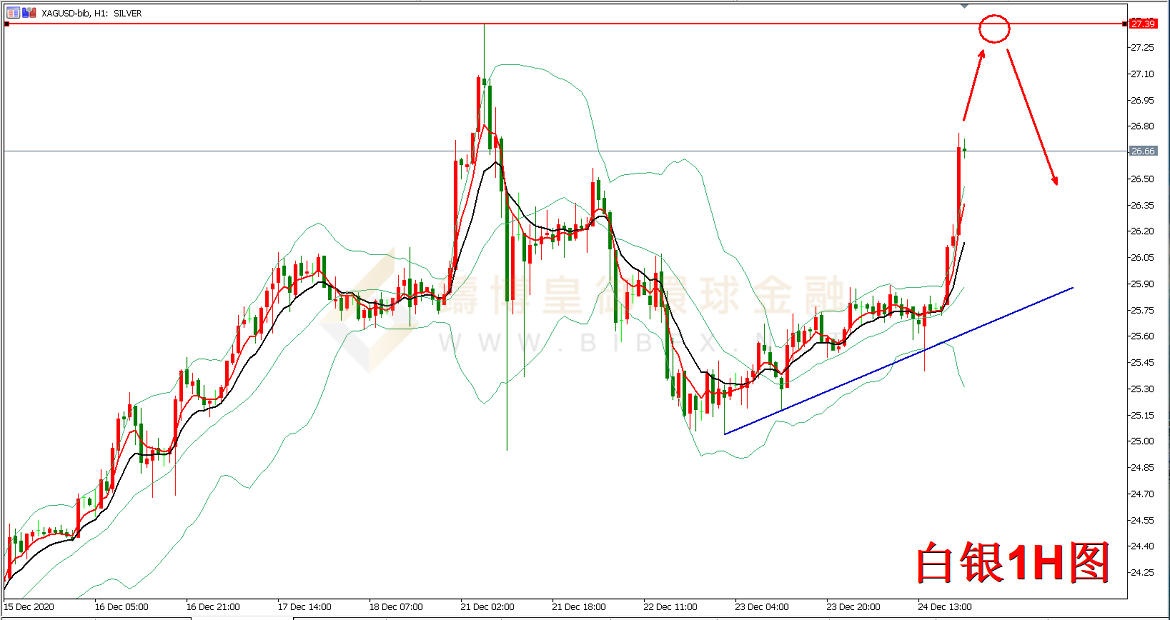Click the red 白银1H图 text label
1170x620 pixels.
1013,565
